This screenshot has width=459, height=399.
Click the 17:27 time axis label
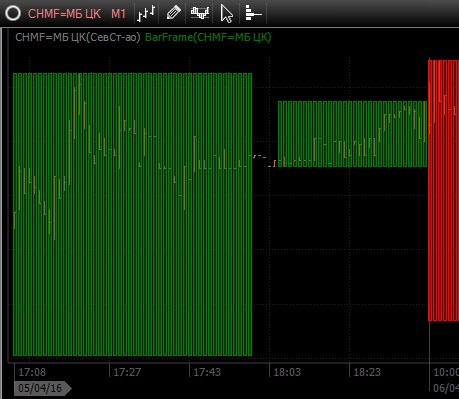click(127, 372)
